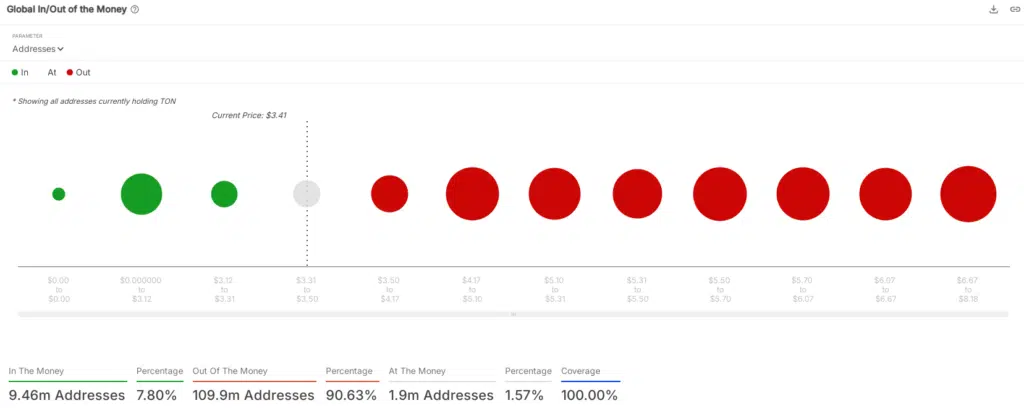The height and width of the screenshot is (408, 1024).
Task: Click the note about addresses holding TON
Action: pos(94,101)
